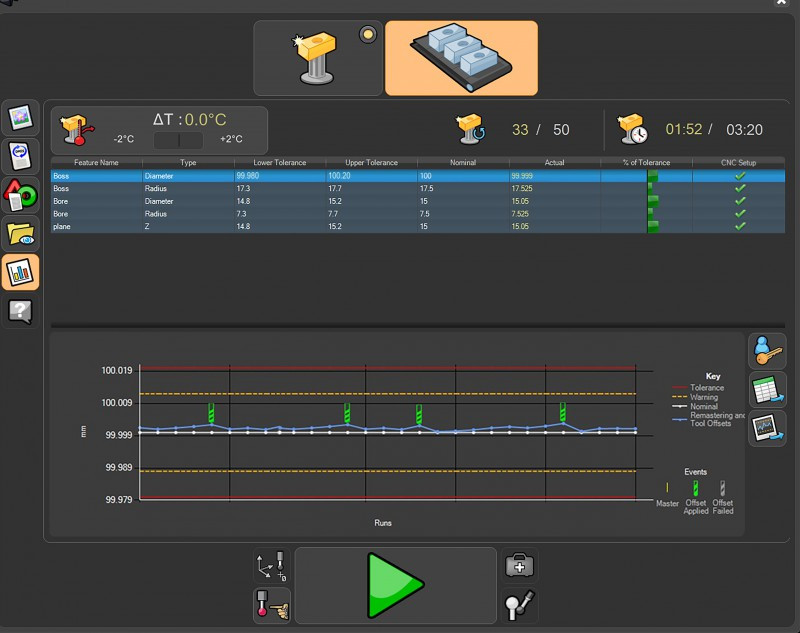This screenshot has height=633, width=800.
Task: Sort by the Actual column header
Action: [555, 163]
